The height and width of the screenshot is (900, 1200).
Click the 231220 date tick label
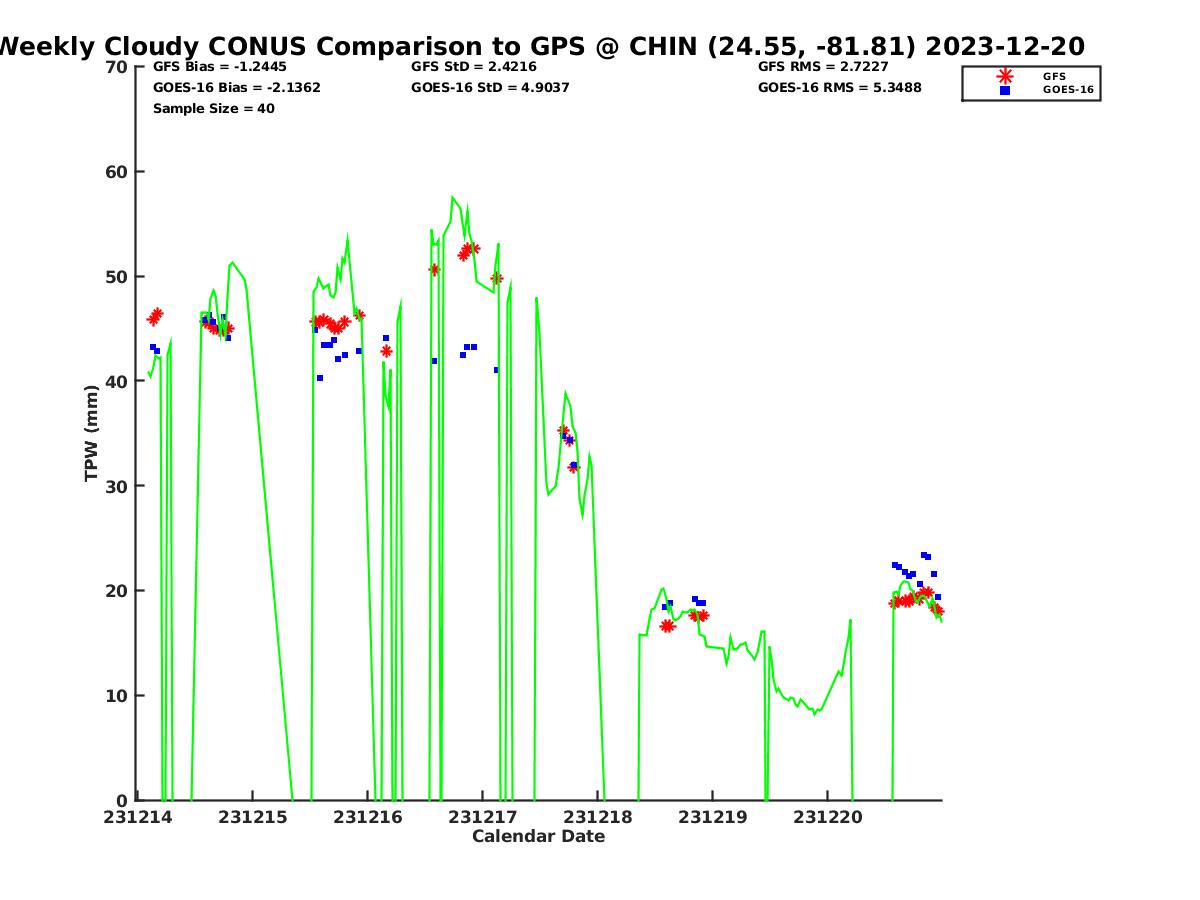[x=828, y=817]
